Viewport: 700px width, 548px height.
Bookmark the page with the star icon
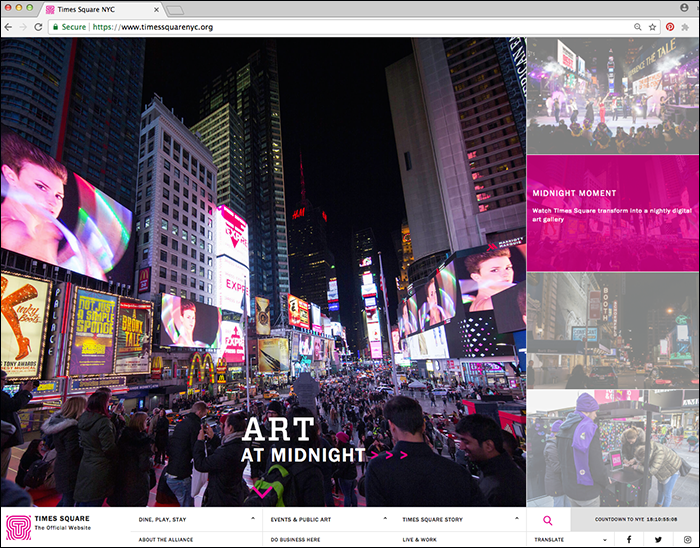tap(652, 27)
